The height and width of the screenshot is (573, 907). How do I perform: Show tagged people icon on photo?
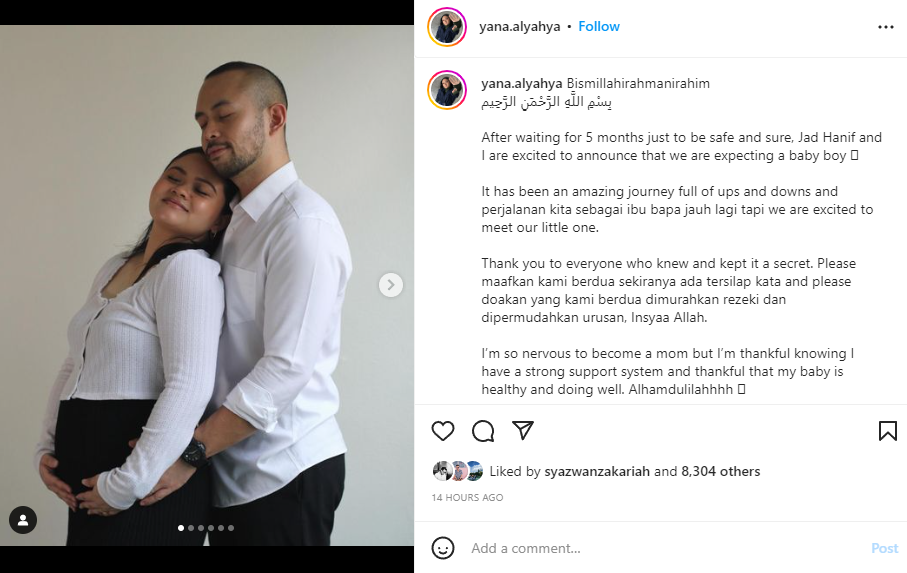pyautogui.click(x=23, y=520)
